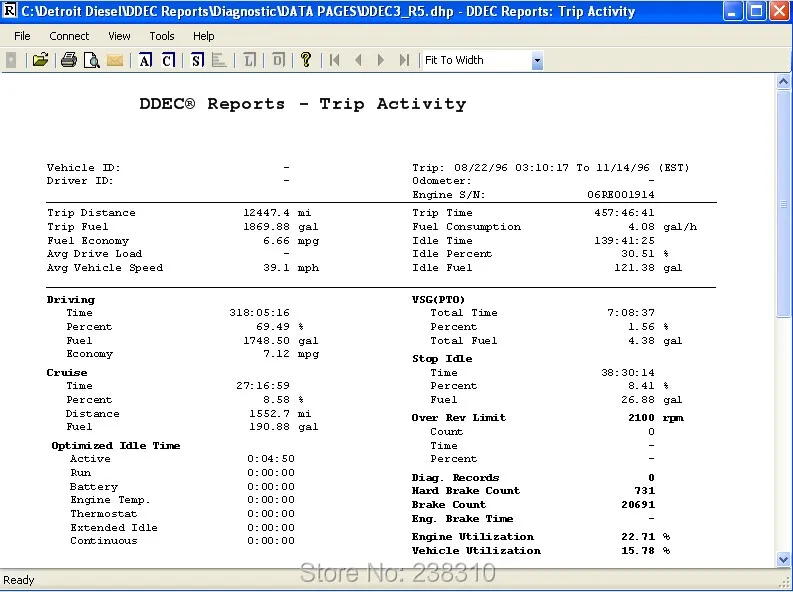
Task: Go to the first page arrow
Action: tap(334, 60)
